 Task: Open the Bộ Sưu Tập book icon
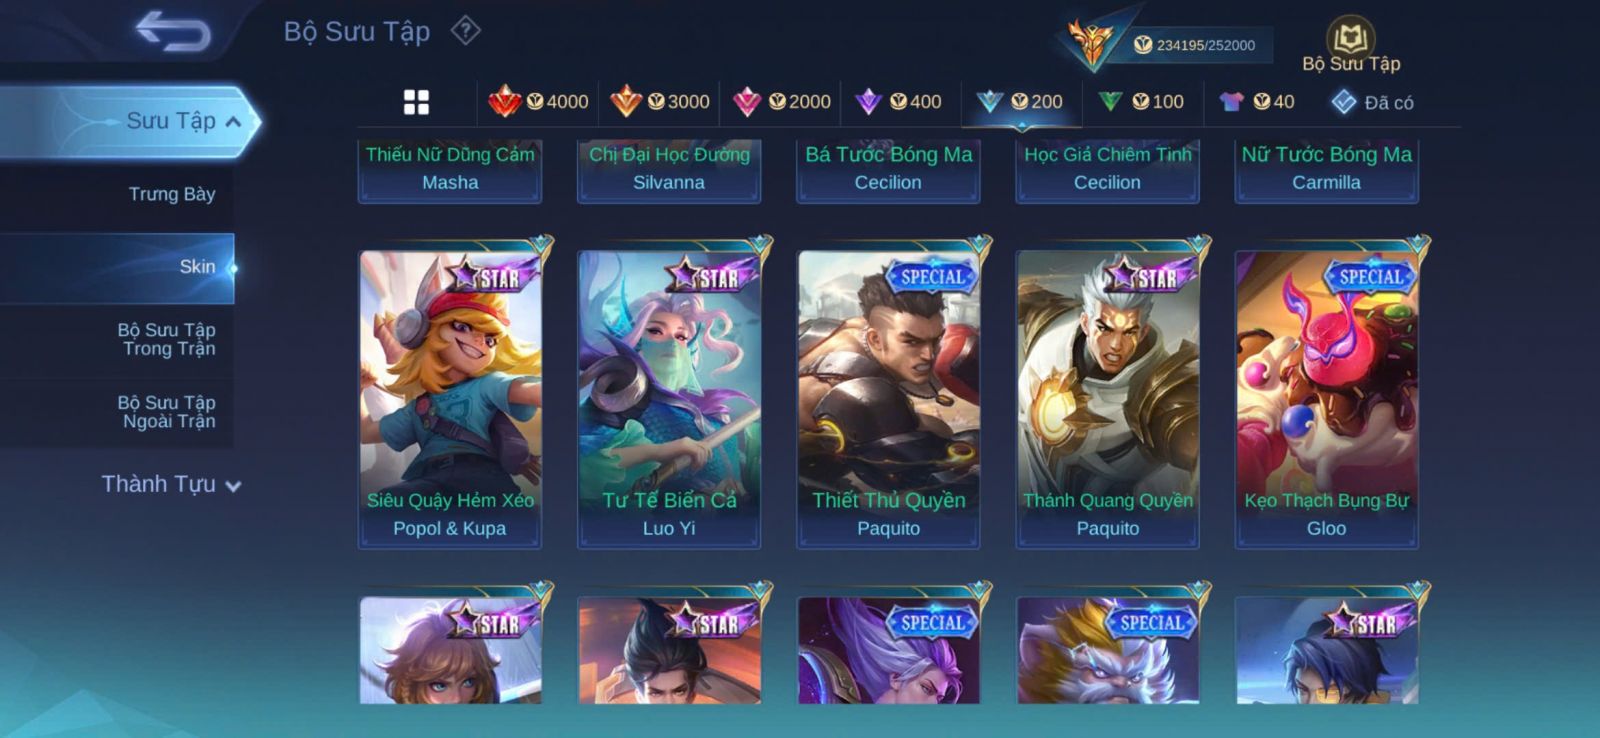(1351, 46)
